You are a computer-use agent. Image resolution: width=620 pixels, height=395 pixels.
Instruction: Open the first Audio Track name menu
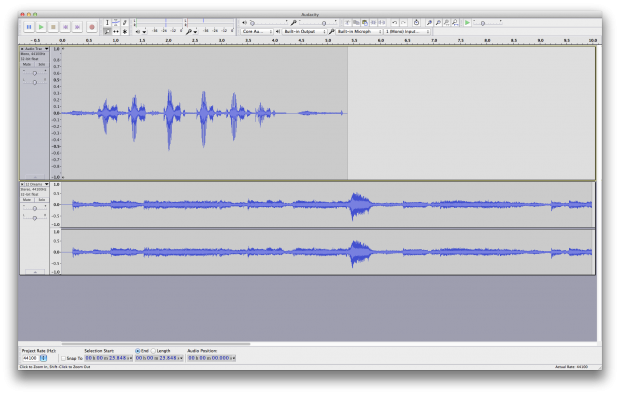tap(35, 49)
